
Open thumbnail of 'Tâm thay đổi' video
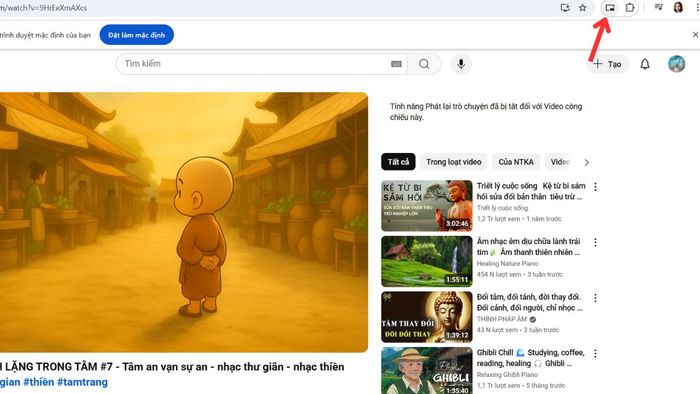[427, 317]
